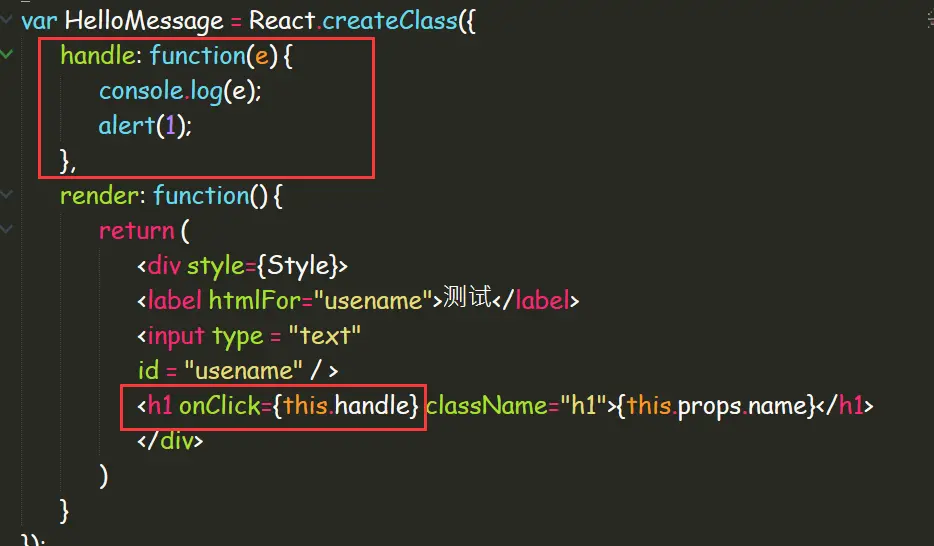Screen dimensions: 934x546
Task: Click the alert function call
Action: pyautogui.click(x=127, y=126)
